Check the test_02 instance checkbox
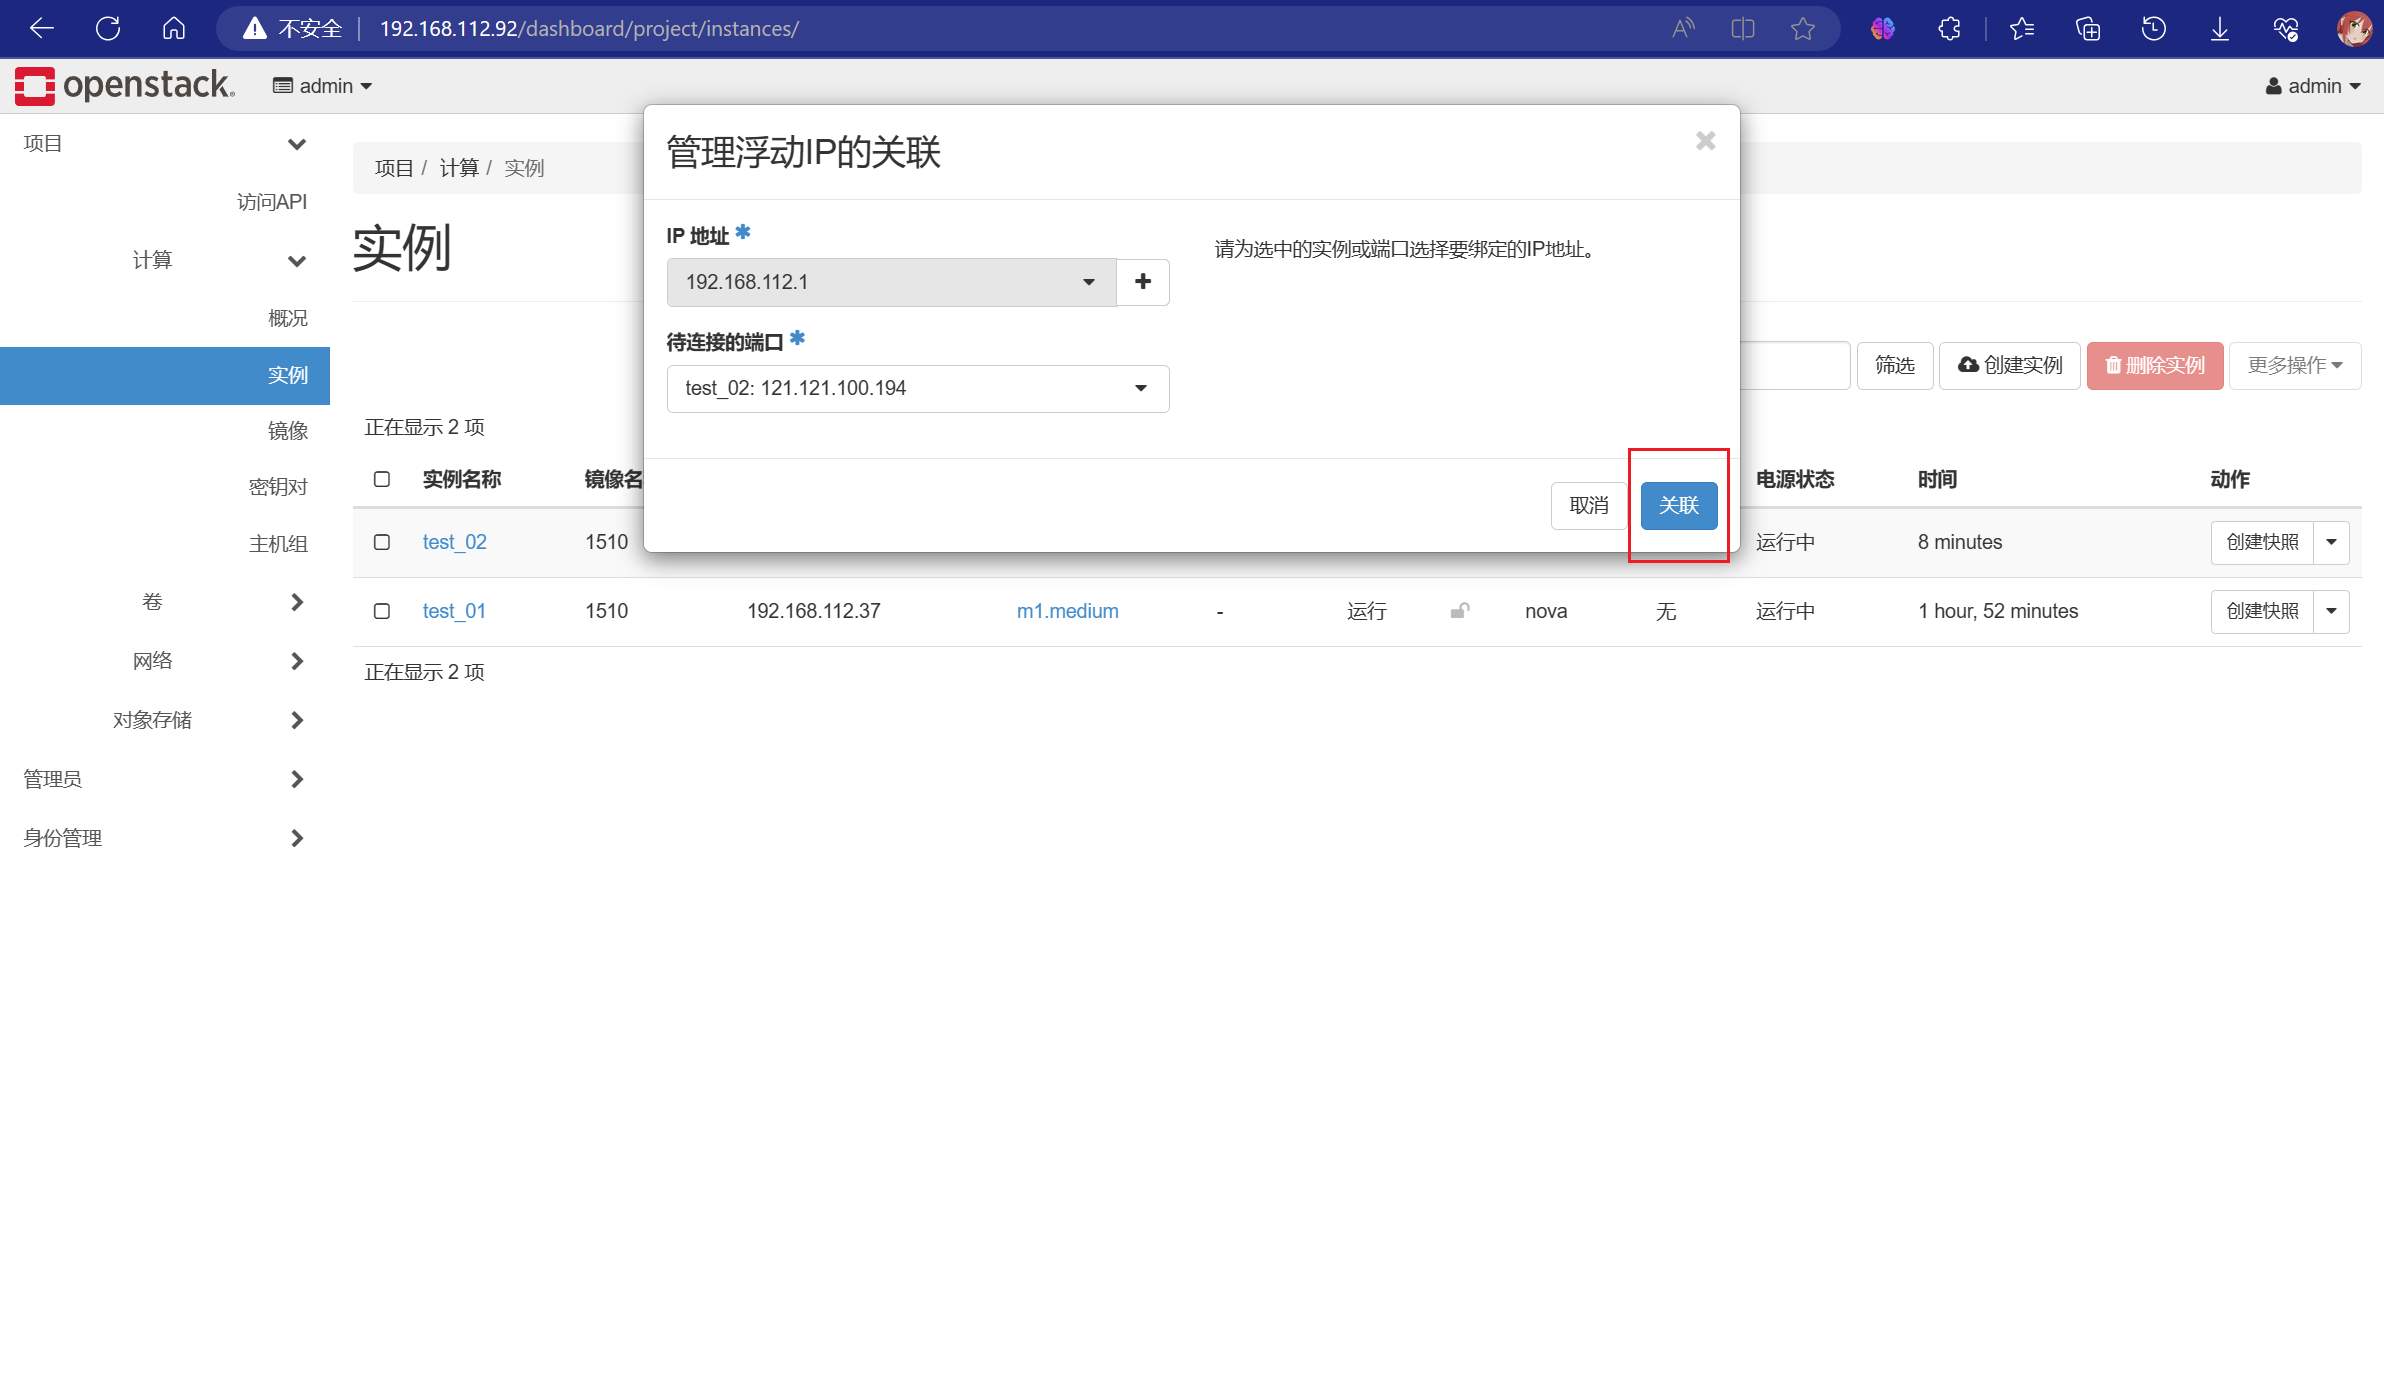Image resolution: width=2384 pixels, height=1392 pixels. point(382,542)
